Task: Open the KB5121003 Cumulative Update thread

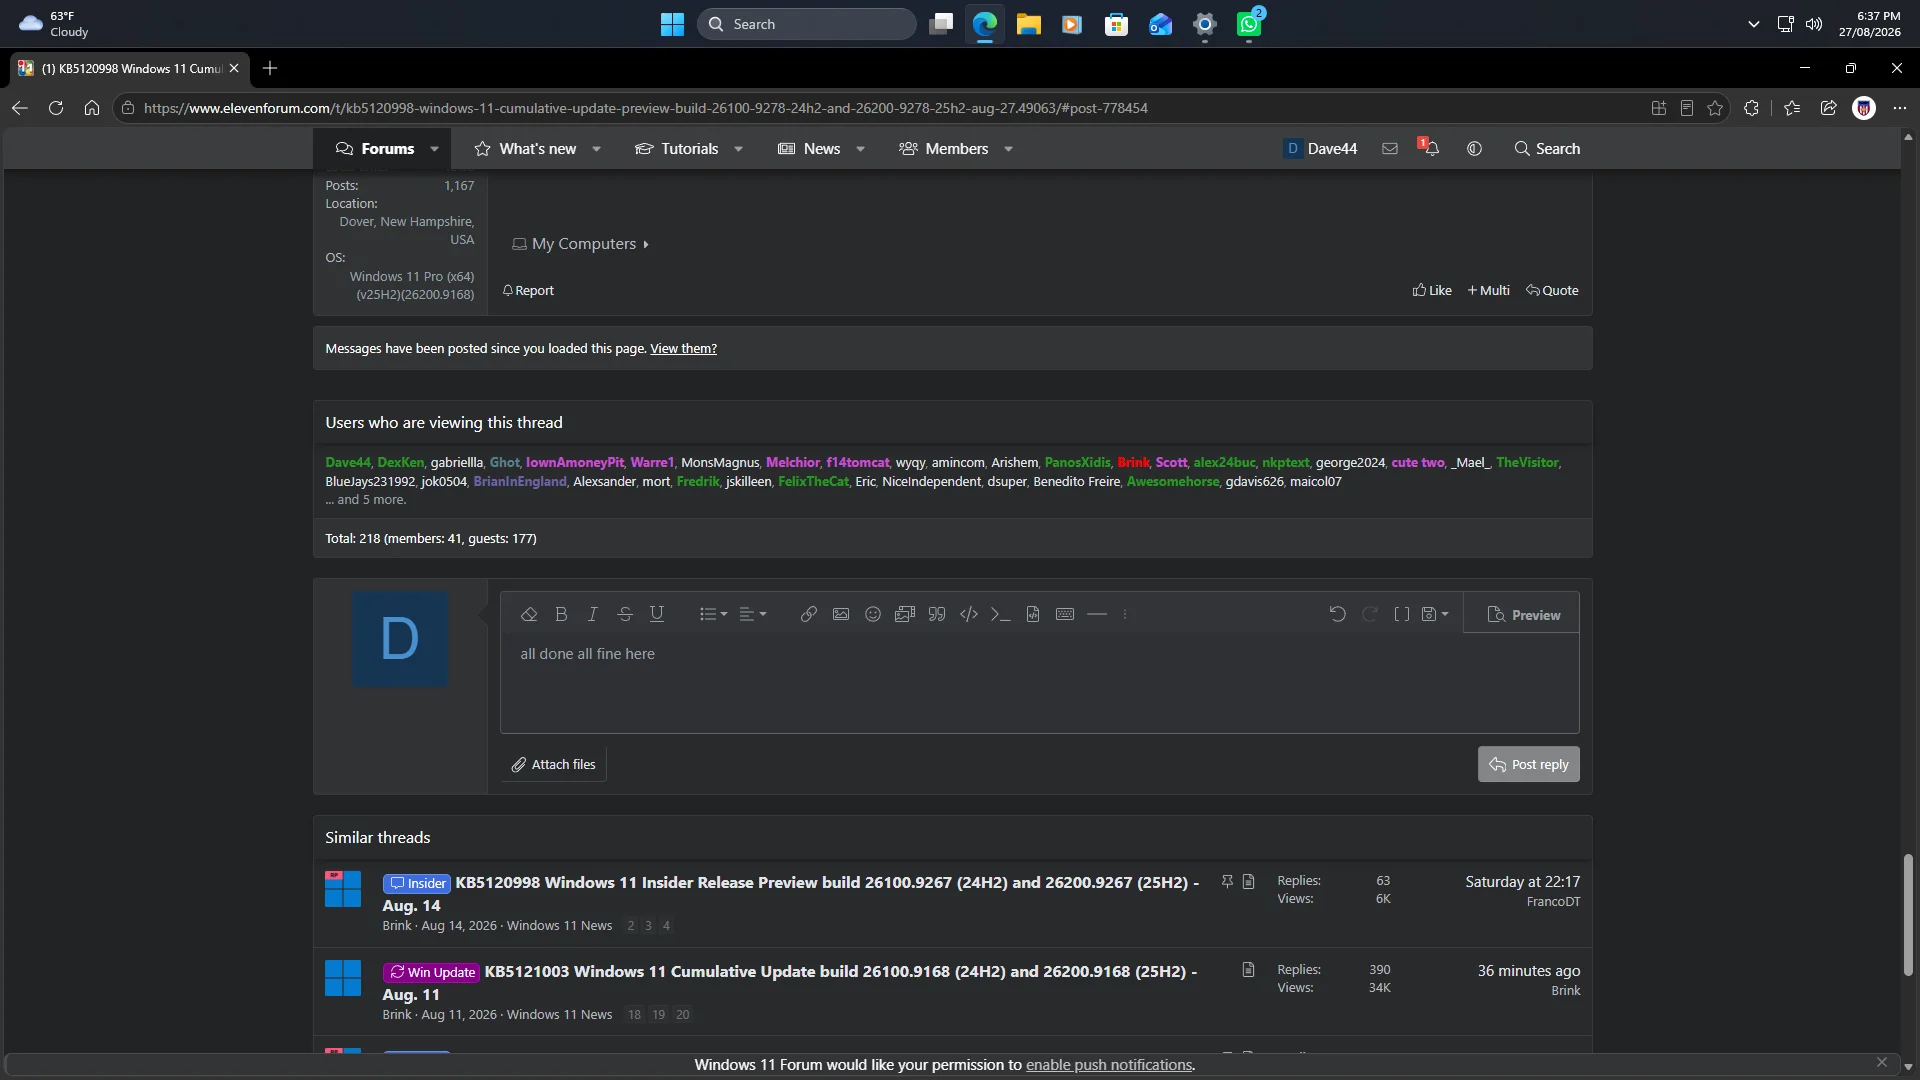Action: coord(790,983)
